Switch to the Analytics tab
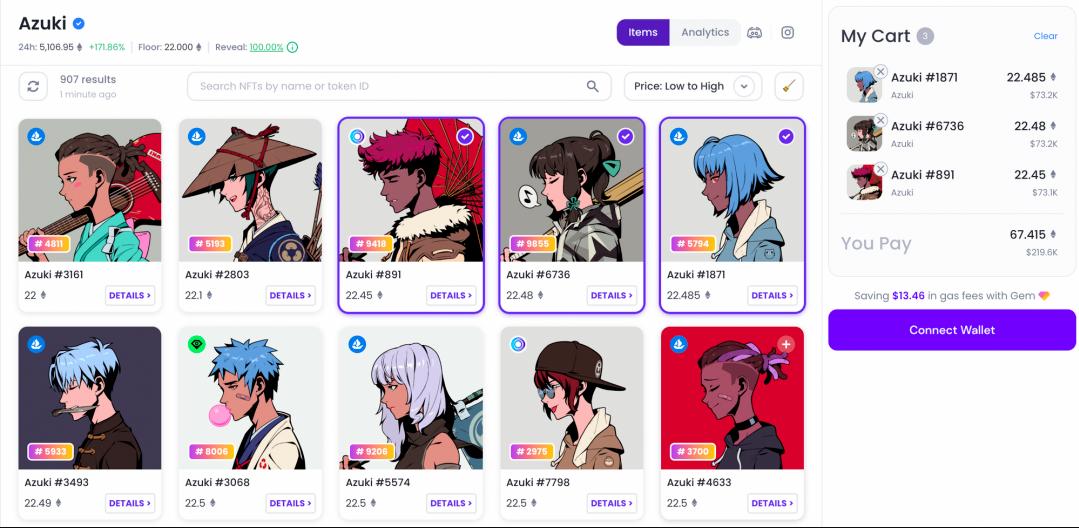Viewport: 1079px width, 528px height. tap(705, 32)
